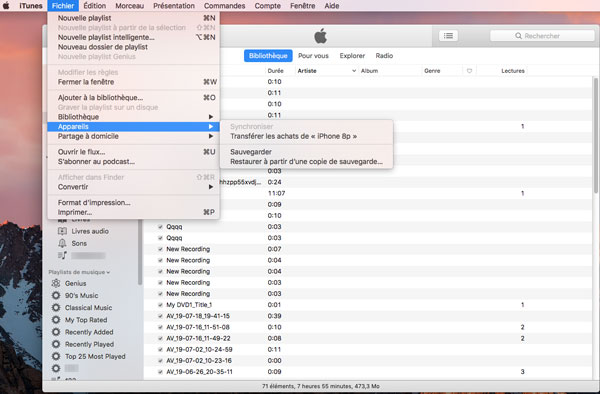Choose Ouvrir le flux
Viewport: 600px width, 394px height.
coord(133,152)
